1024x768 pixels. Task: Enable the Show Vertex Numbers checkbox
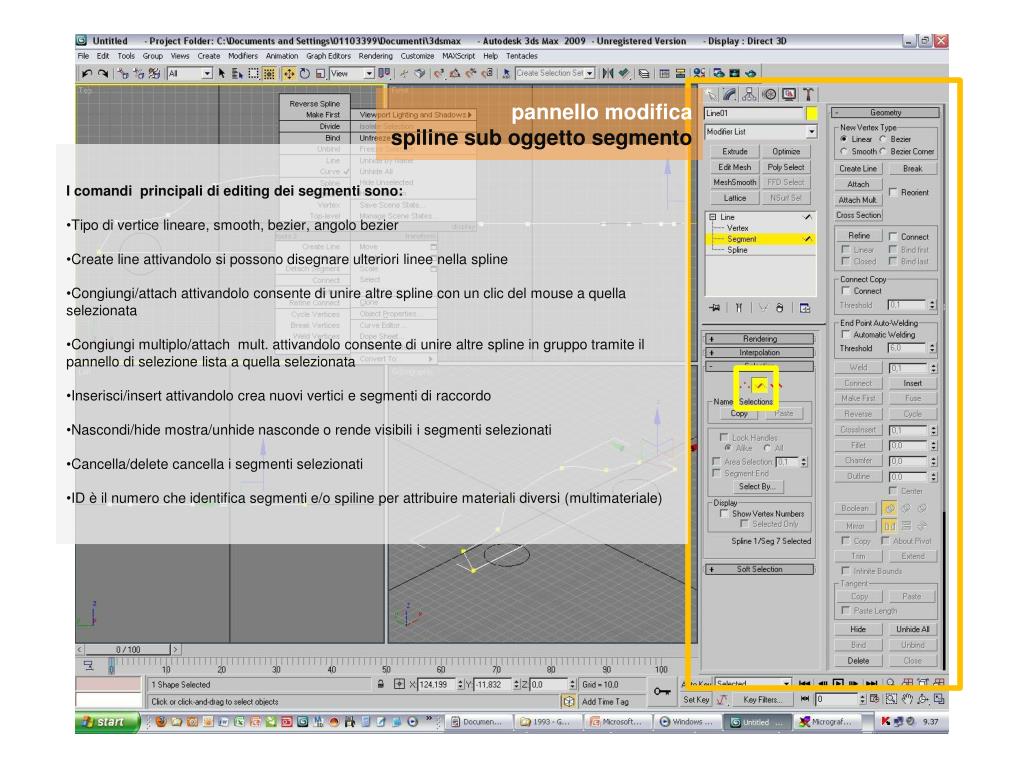click(724, 514)
